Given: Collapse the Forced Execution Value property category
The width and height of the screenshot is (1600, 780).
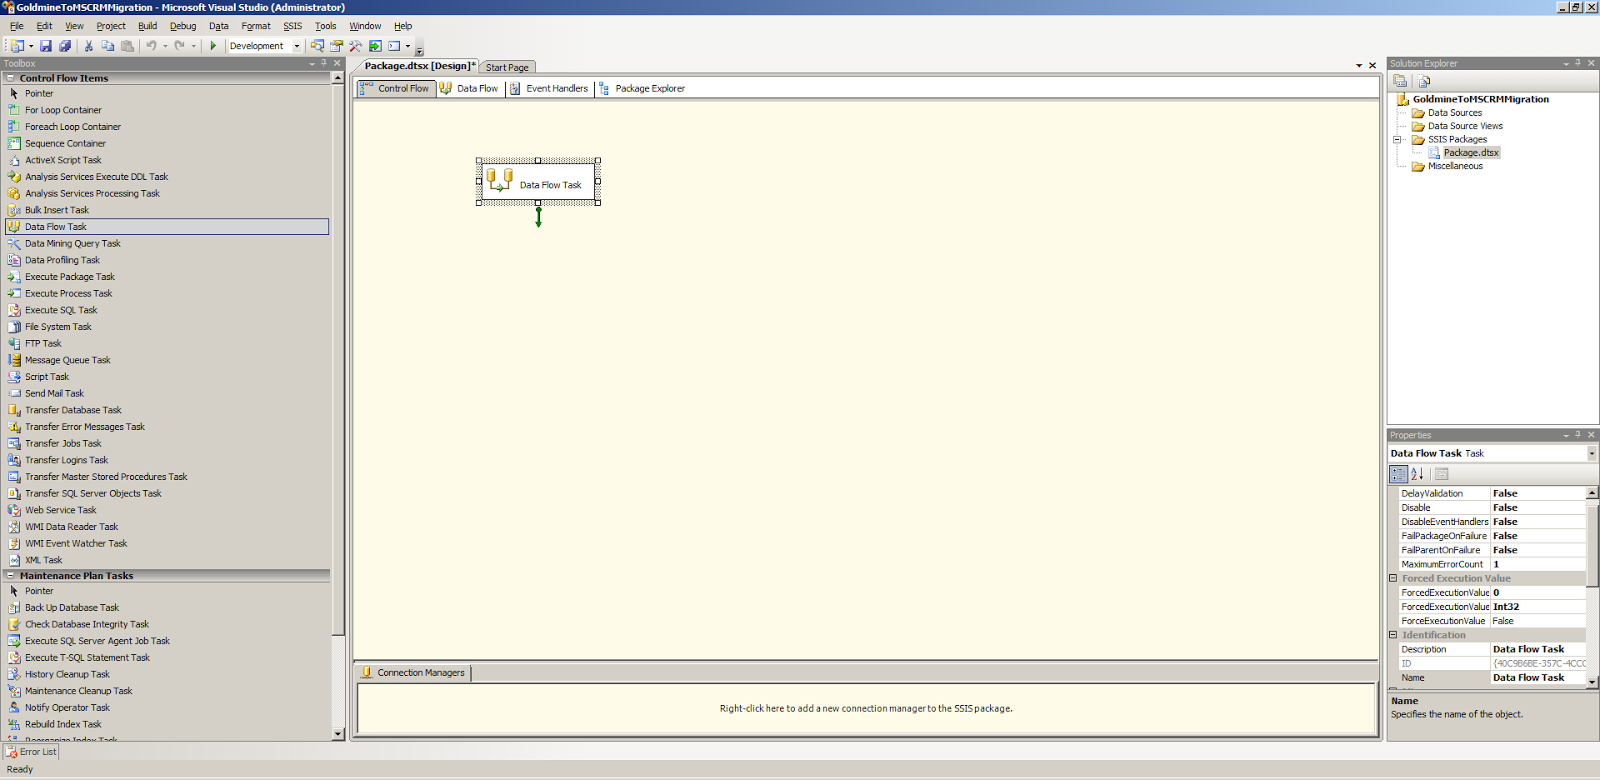Looking at the screenshot, I should (1393, 579).
